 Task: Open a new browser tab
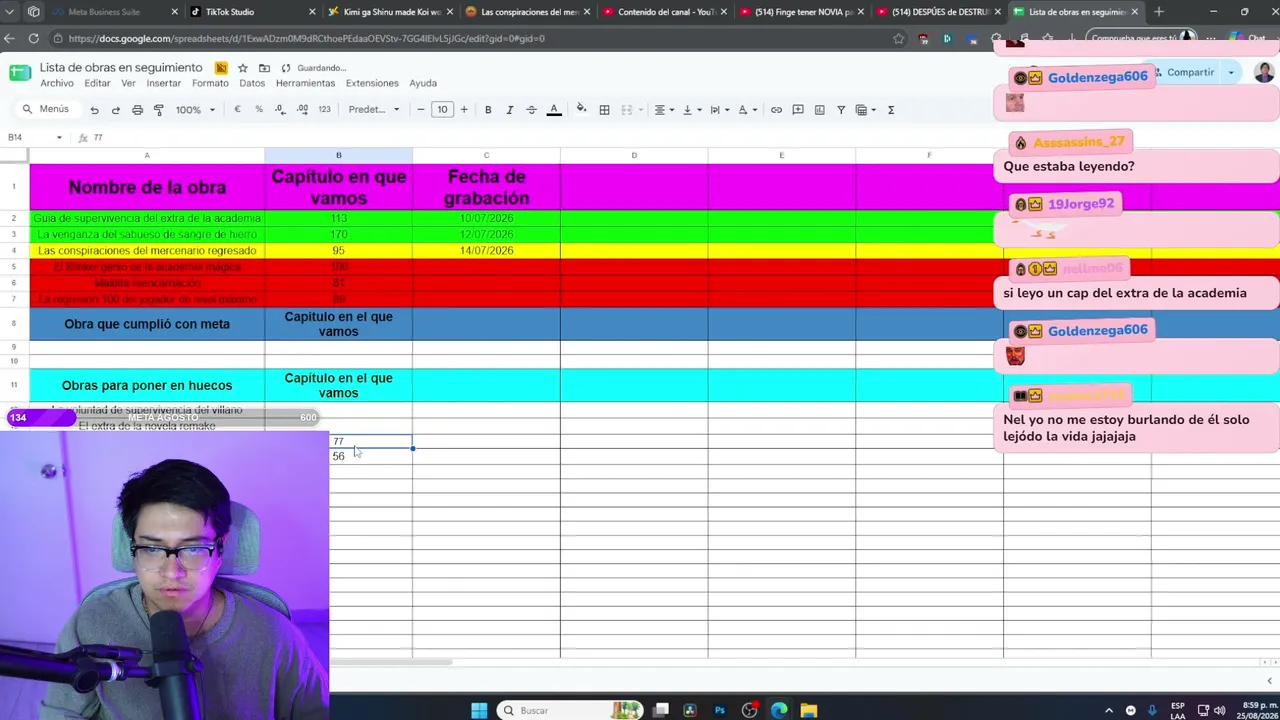[1159, 12]
